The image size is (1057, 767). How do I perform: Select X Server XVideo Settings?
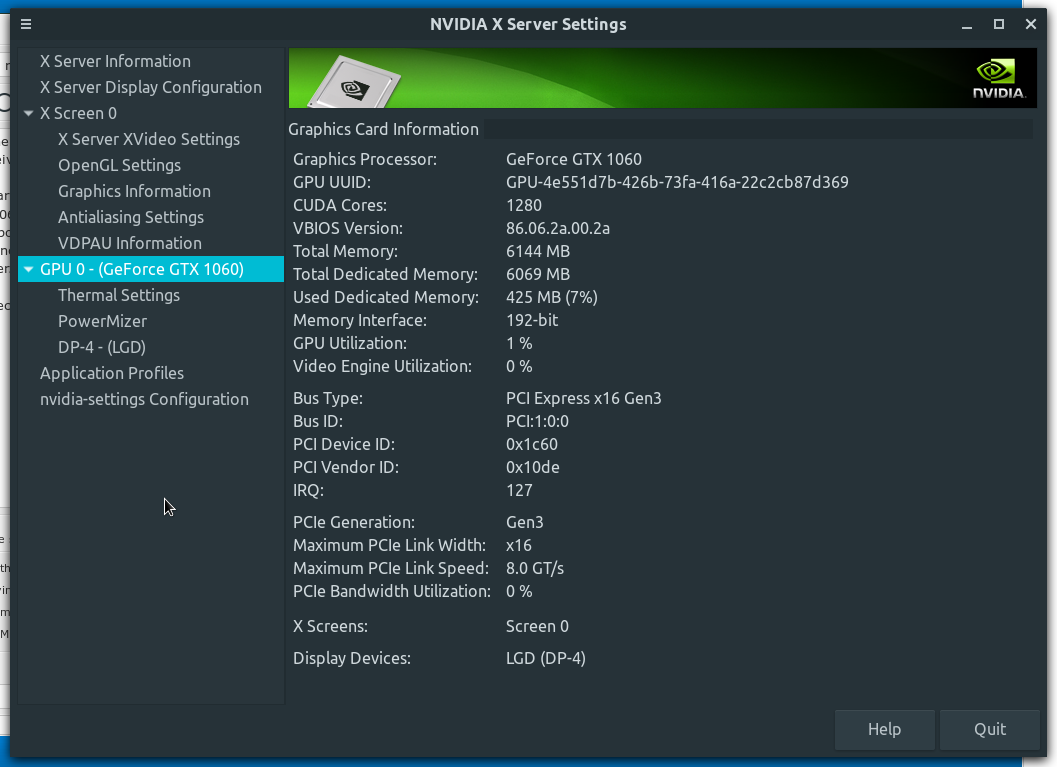[148, 139]
